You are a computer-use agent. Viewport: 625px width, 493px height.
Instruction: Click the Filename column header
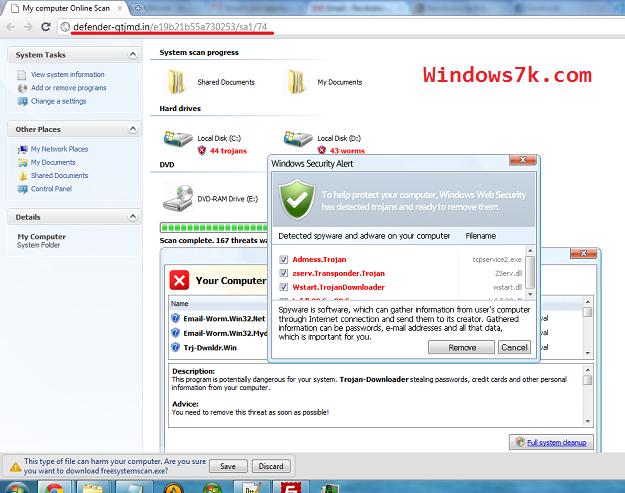click(x=480, y=236)
